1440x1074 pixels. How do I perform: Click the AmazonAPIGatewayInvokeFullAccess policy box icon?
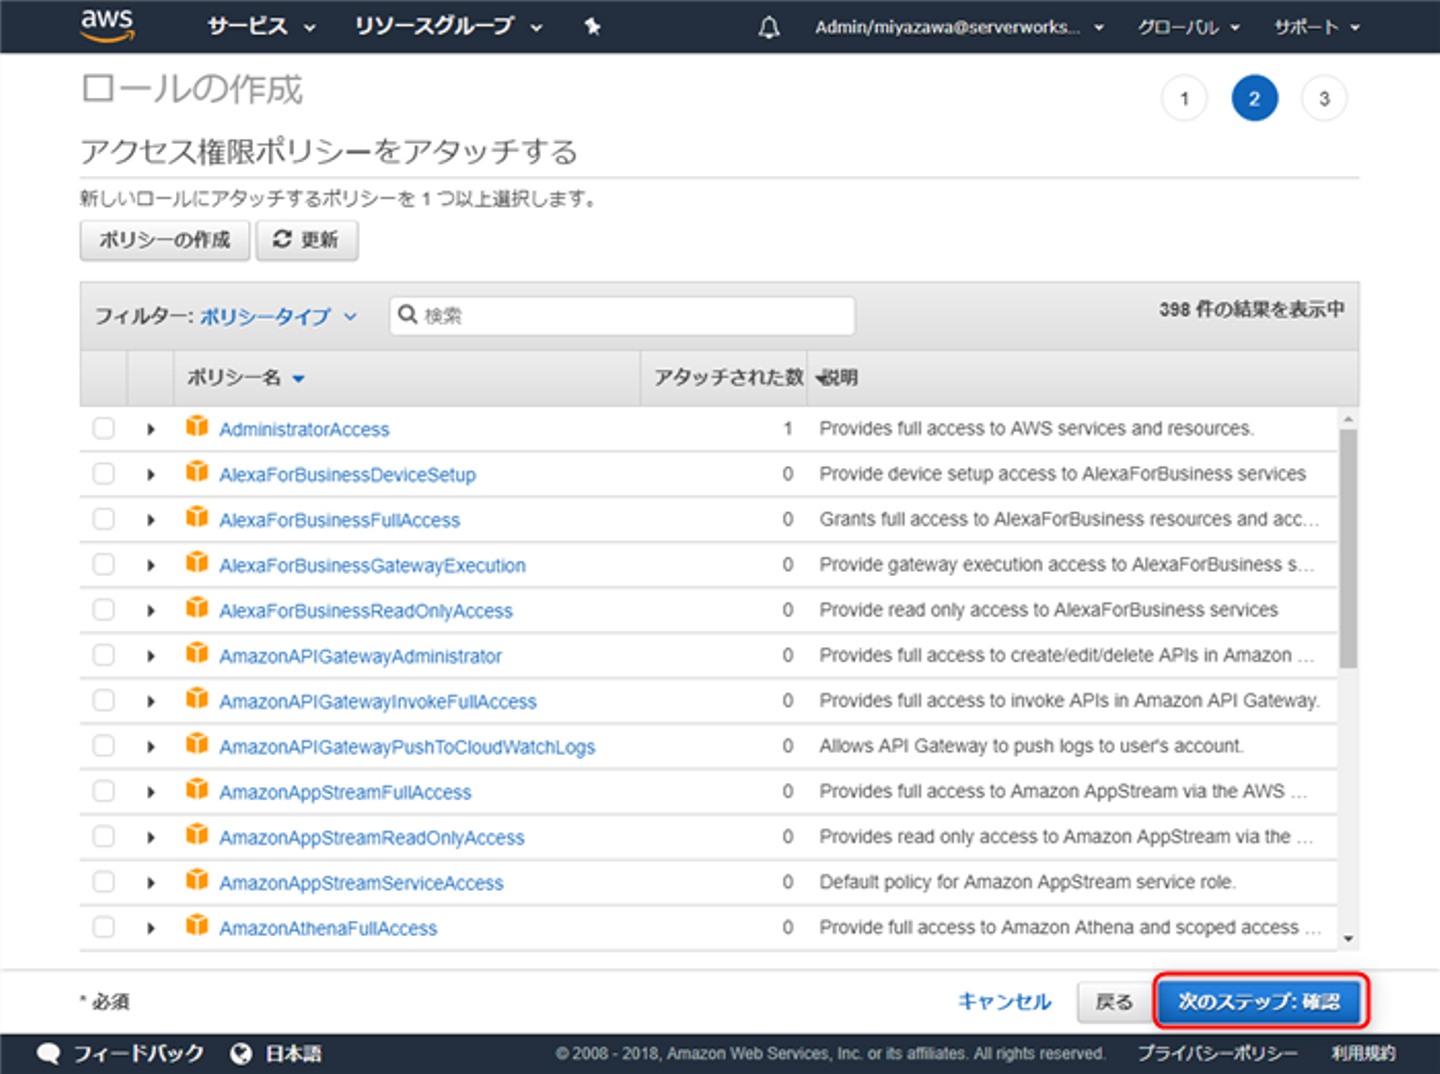point(197,699)
